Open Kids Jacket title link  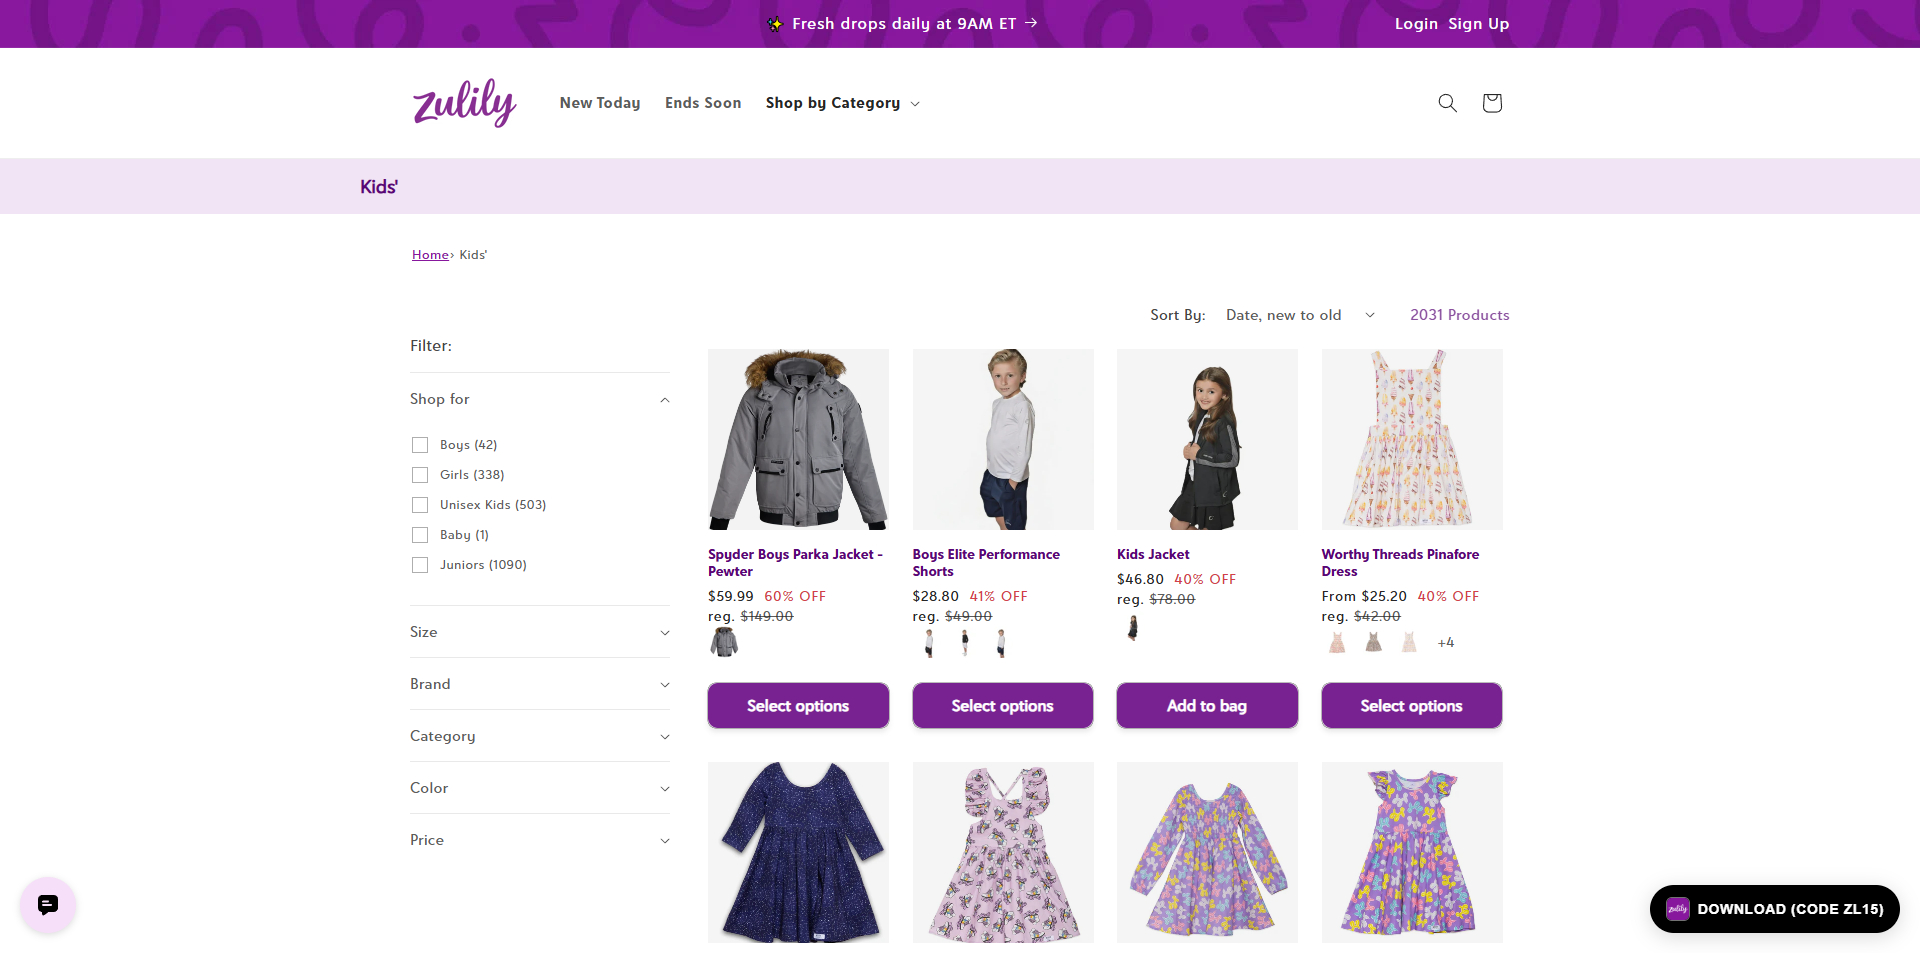(1153, 554)
